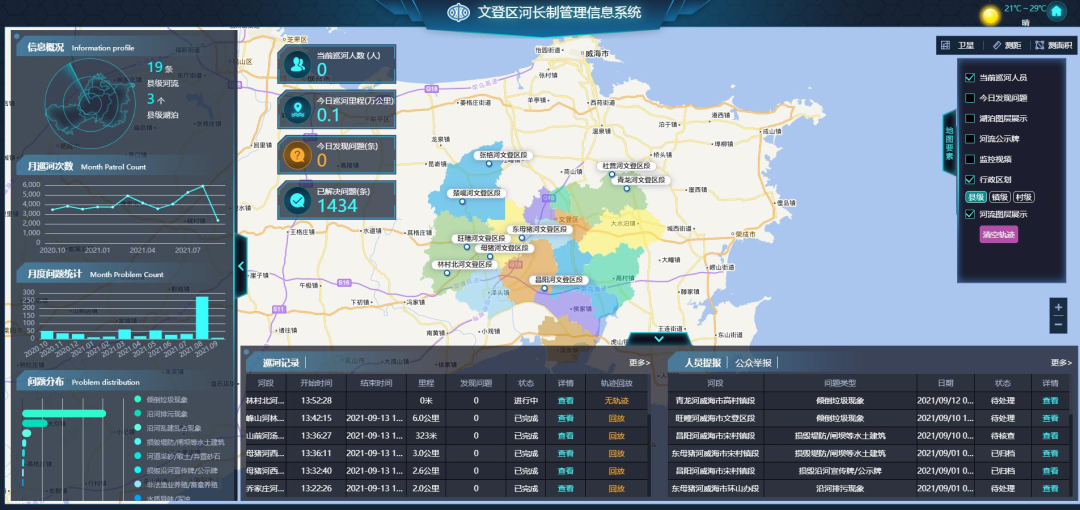Click the 已解决问题 checkmark icon
1080x510 pixels.
(x=297, y=200)
